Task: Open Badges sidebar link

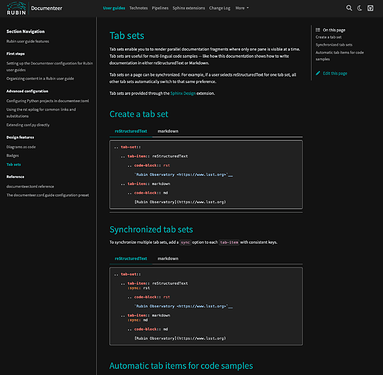Action: pyautogui.click(x=13, y=155)
